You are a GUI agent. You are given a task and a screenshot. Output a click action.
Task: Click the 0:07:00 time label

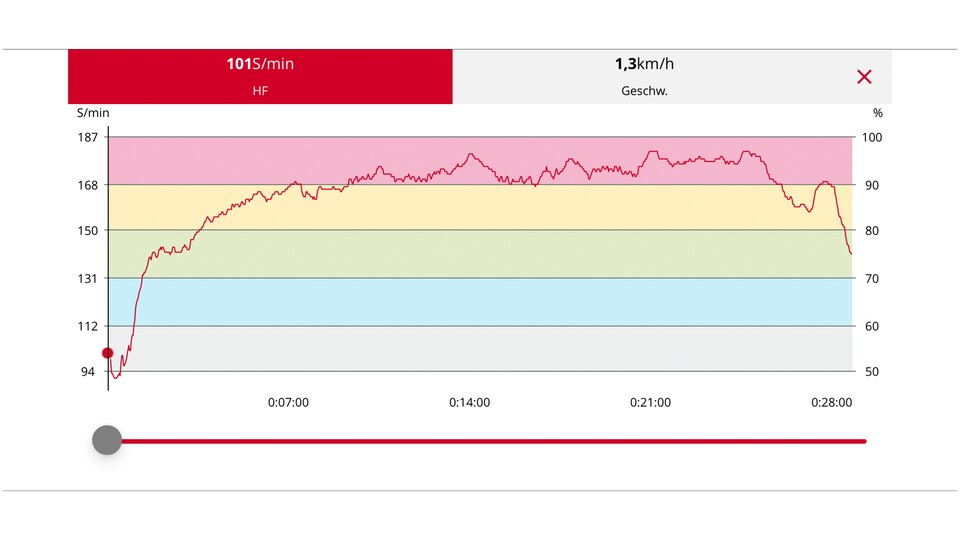click(288, 403)
